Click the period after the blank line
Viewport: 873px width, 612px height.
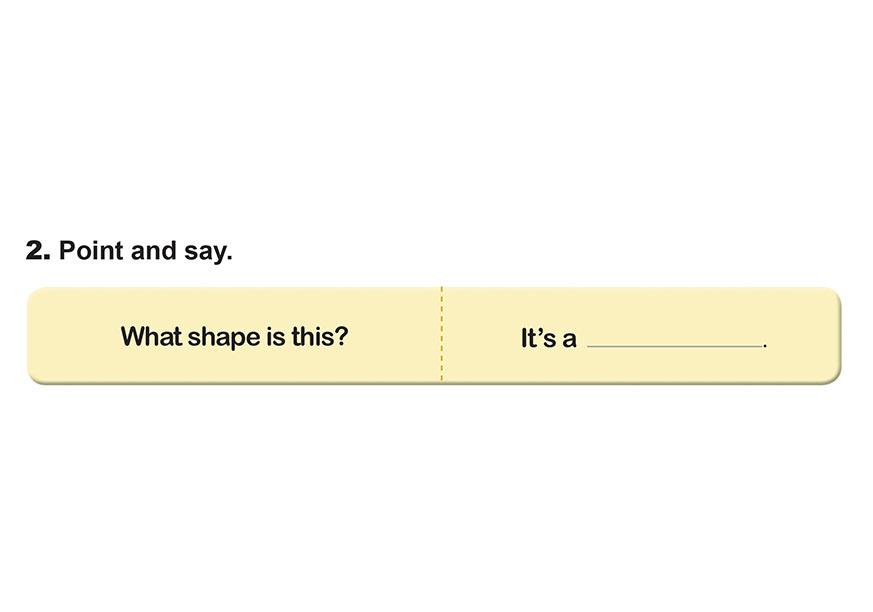pyautogui.click(x=765, y=345)
